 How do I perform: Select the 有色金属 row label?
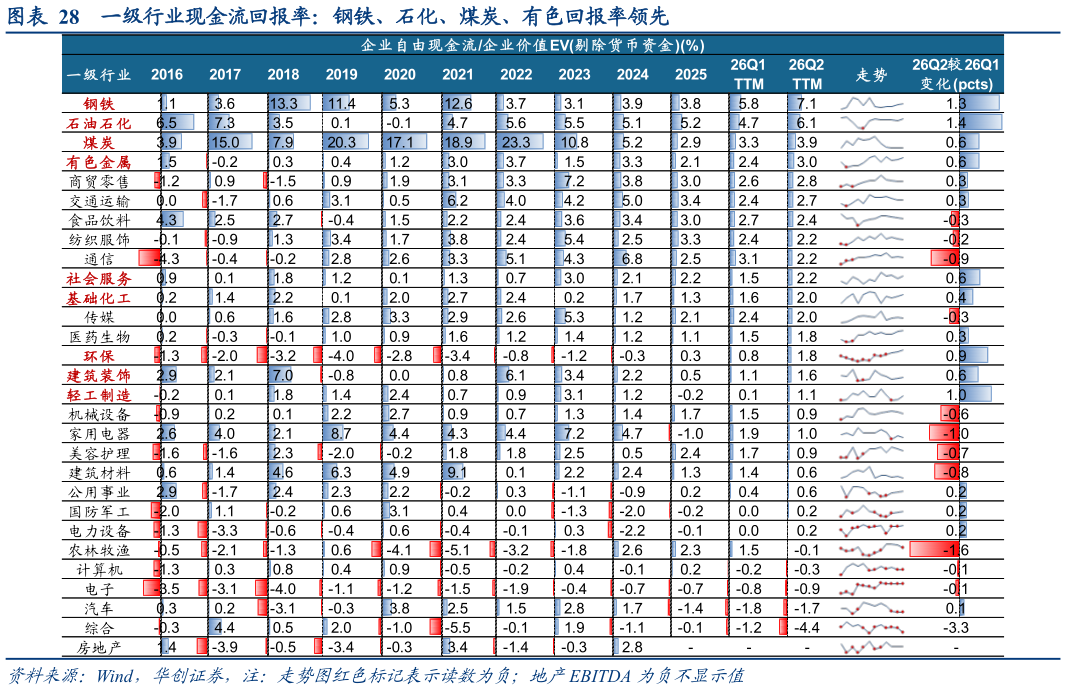tap(99, 162)
